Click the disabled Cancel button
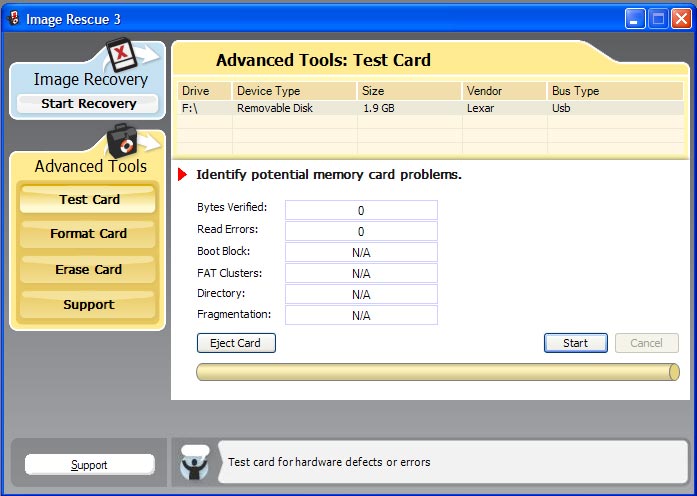The width and height of the screenshot is (697, 496). coord(647,343)
